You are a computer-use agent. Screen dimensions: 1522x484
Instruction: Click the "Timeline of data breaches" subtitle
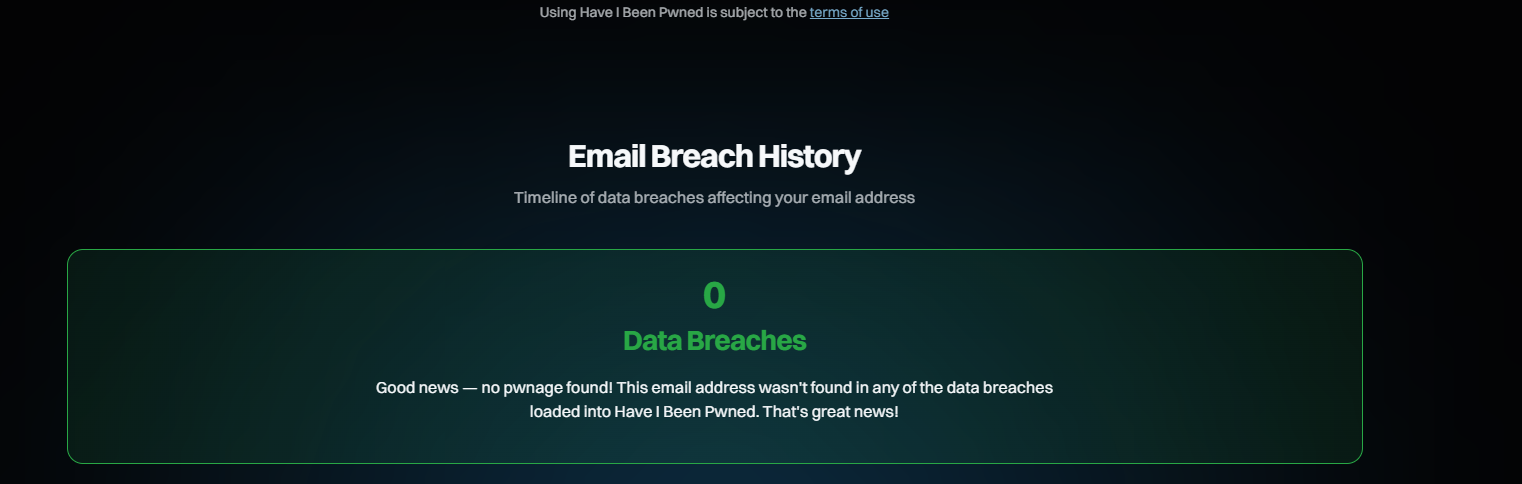pos(714,198)
